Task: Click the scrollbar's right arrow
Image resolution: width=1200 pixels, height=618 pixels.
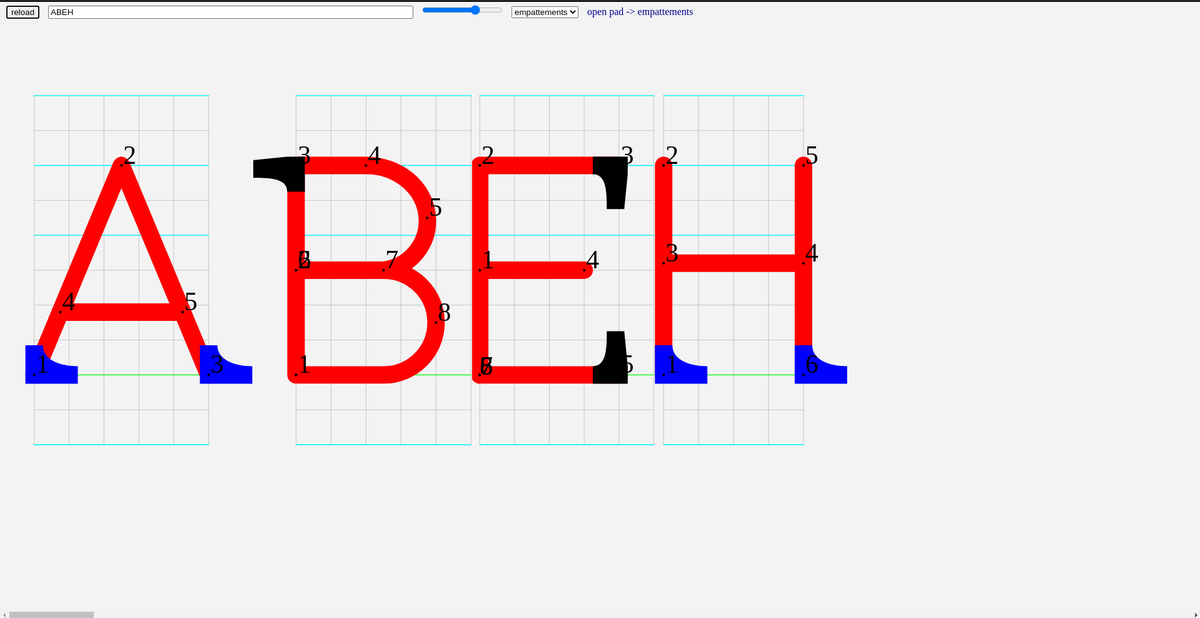Action: point(1195,614)
